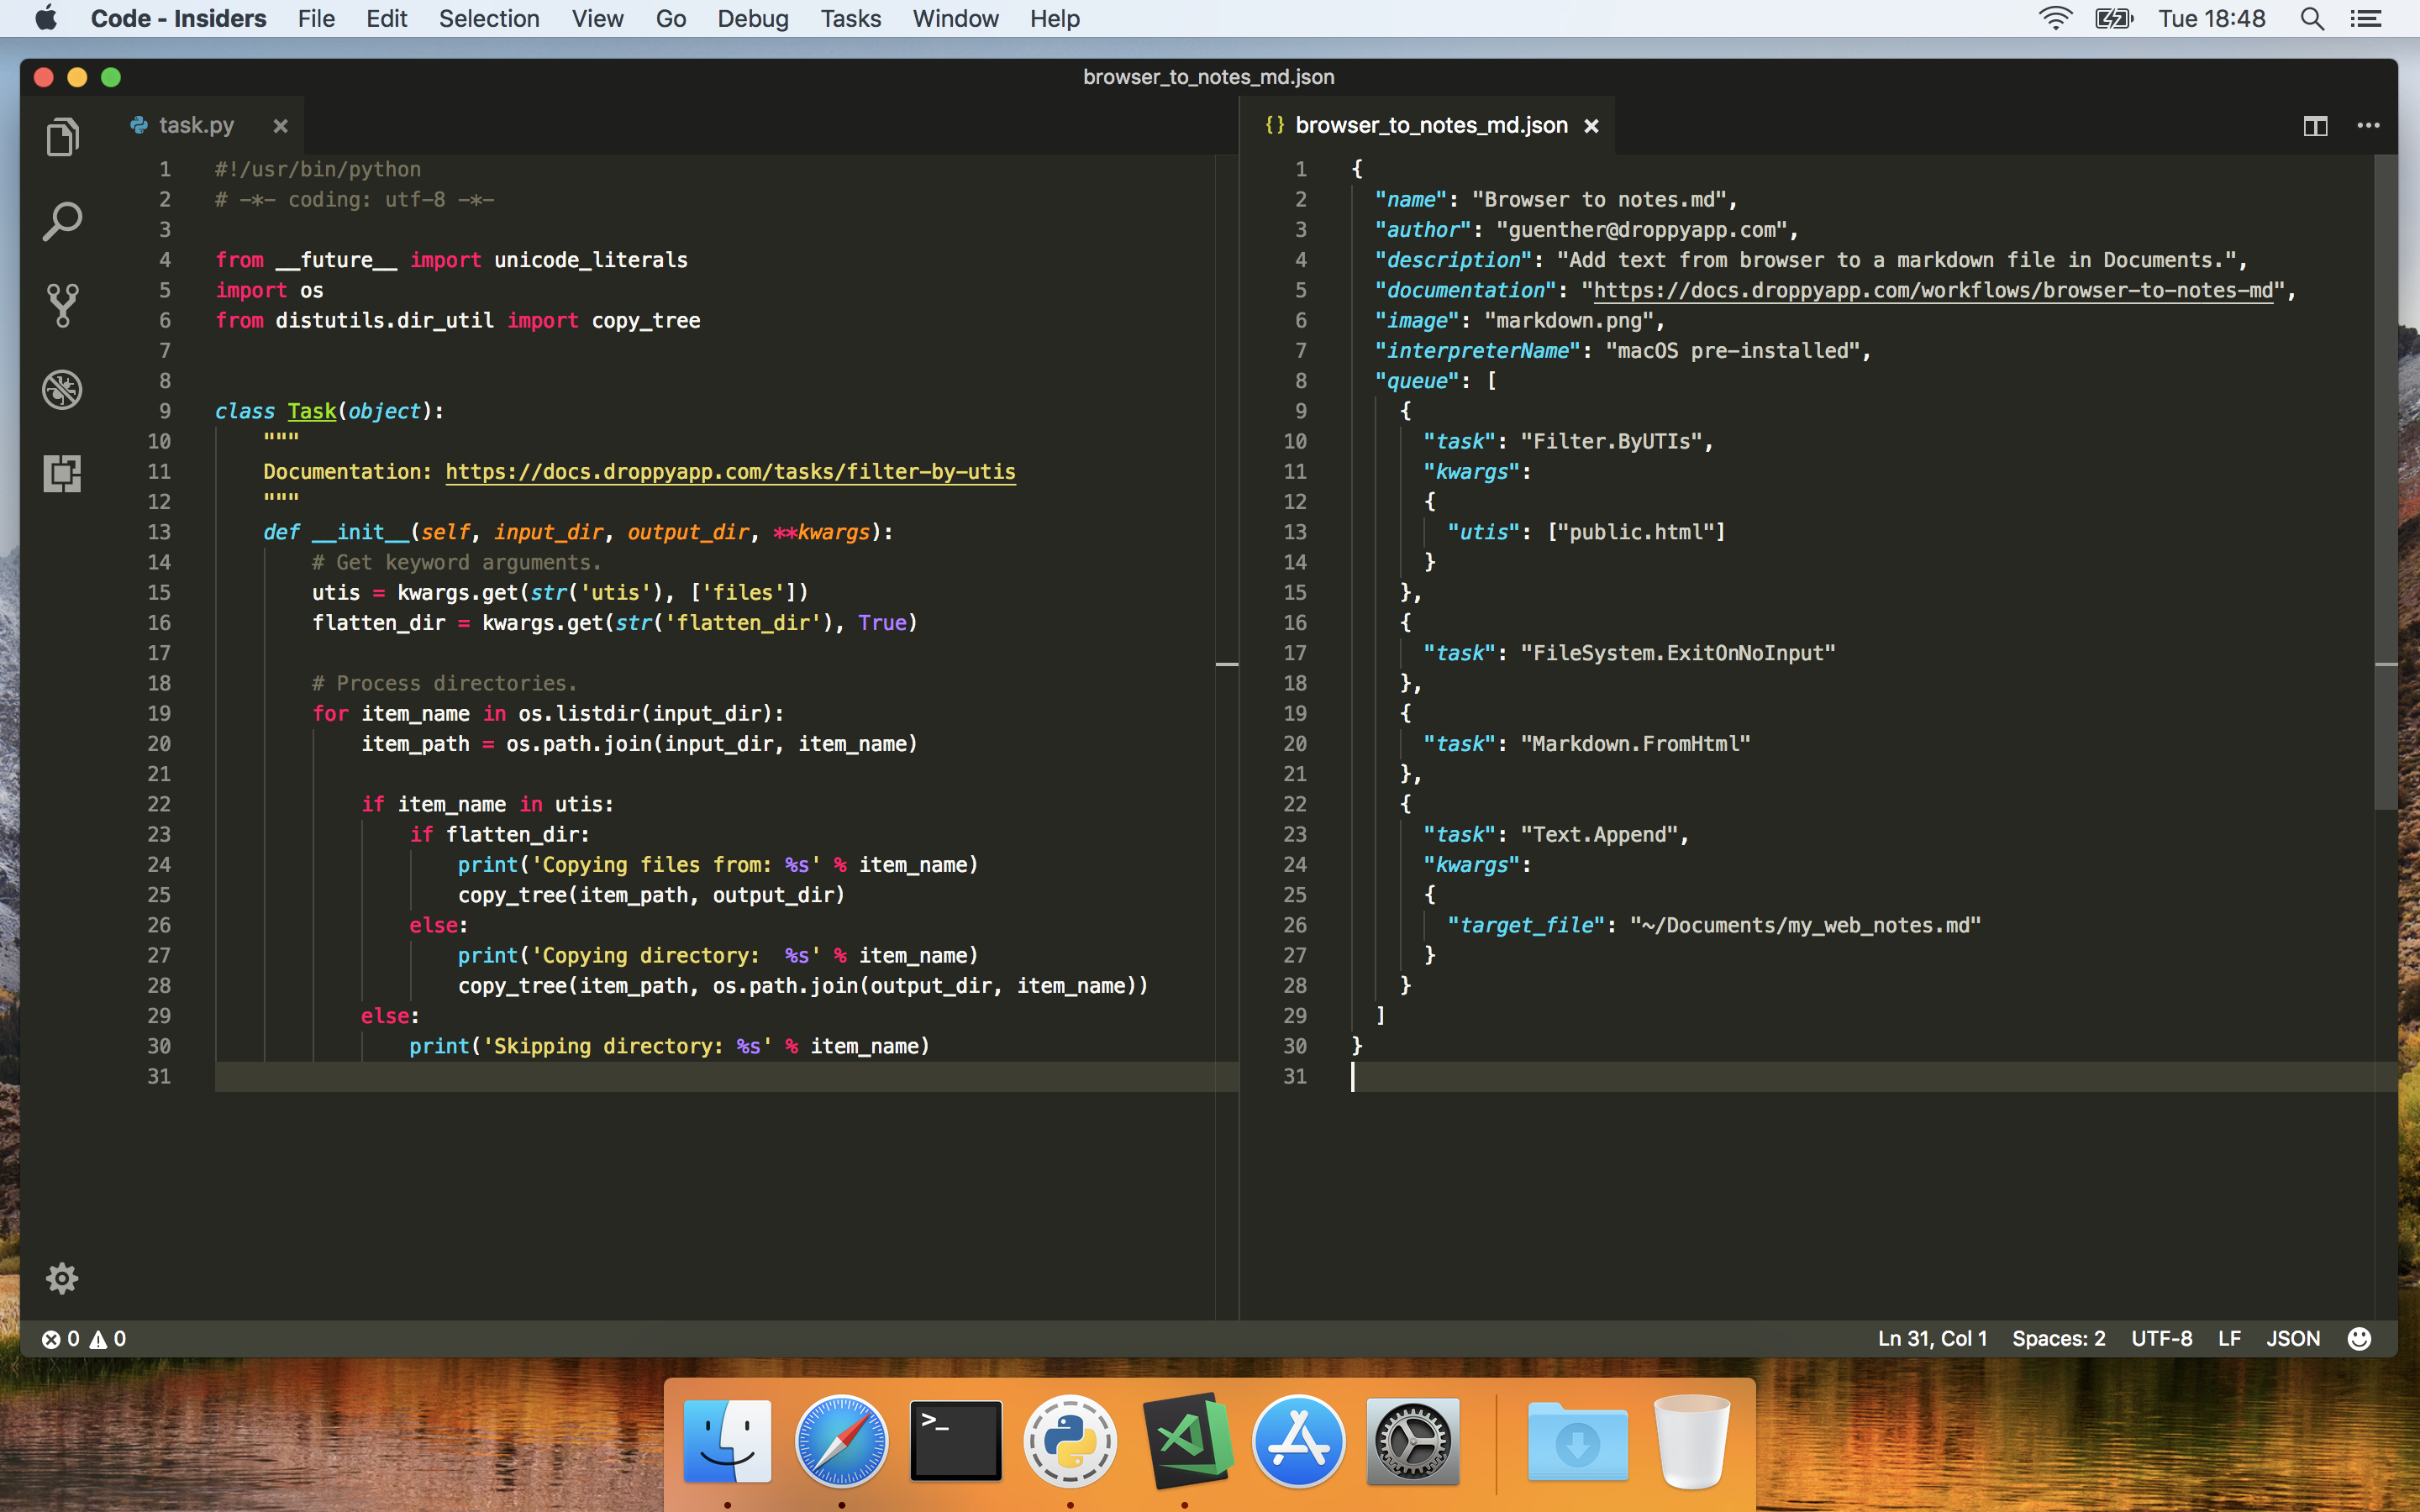Viewport: 2420px width, 1512px height.
Task: Open the Search view
Action: [62, 220]
